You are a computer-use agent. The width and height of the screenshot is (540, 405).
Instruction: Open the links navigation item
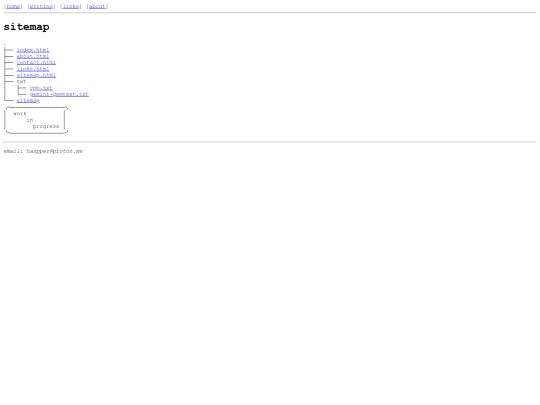[x=71, y=6]
